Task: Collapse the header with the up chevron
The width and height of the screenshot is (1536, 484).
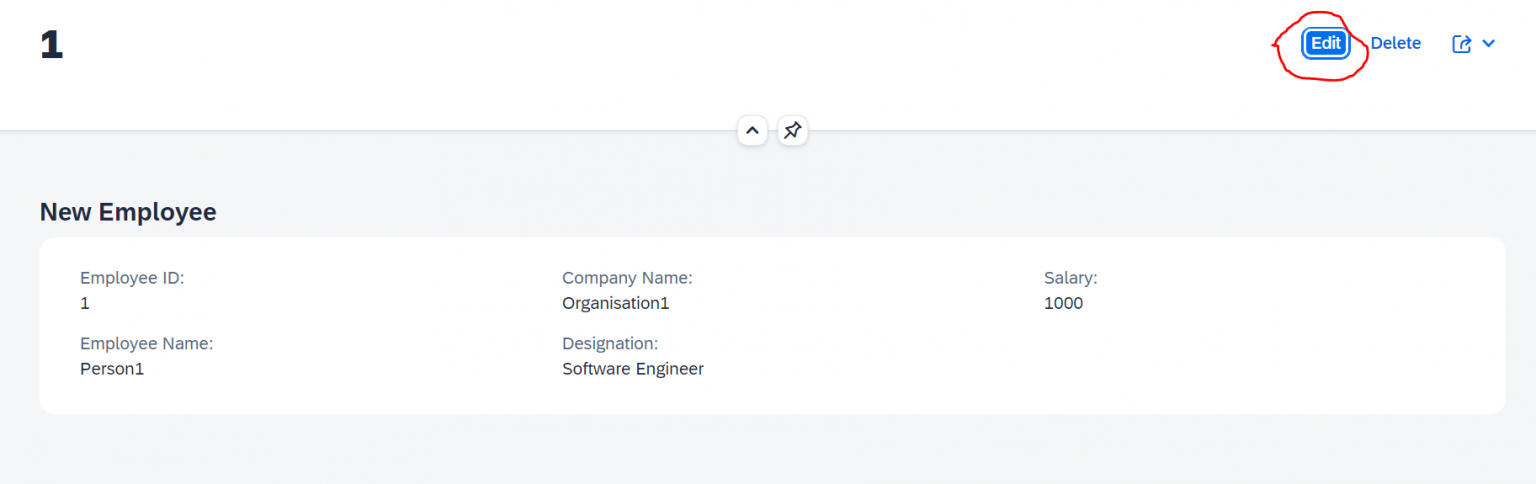Action: pos(752,131)
